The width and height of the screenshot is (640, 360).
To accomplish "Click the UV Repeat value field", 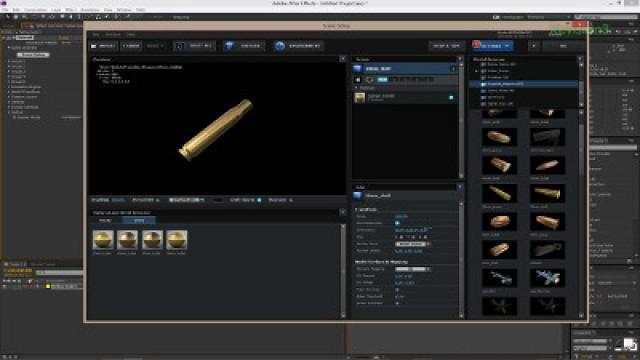I will [404, 276].
